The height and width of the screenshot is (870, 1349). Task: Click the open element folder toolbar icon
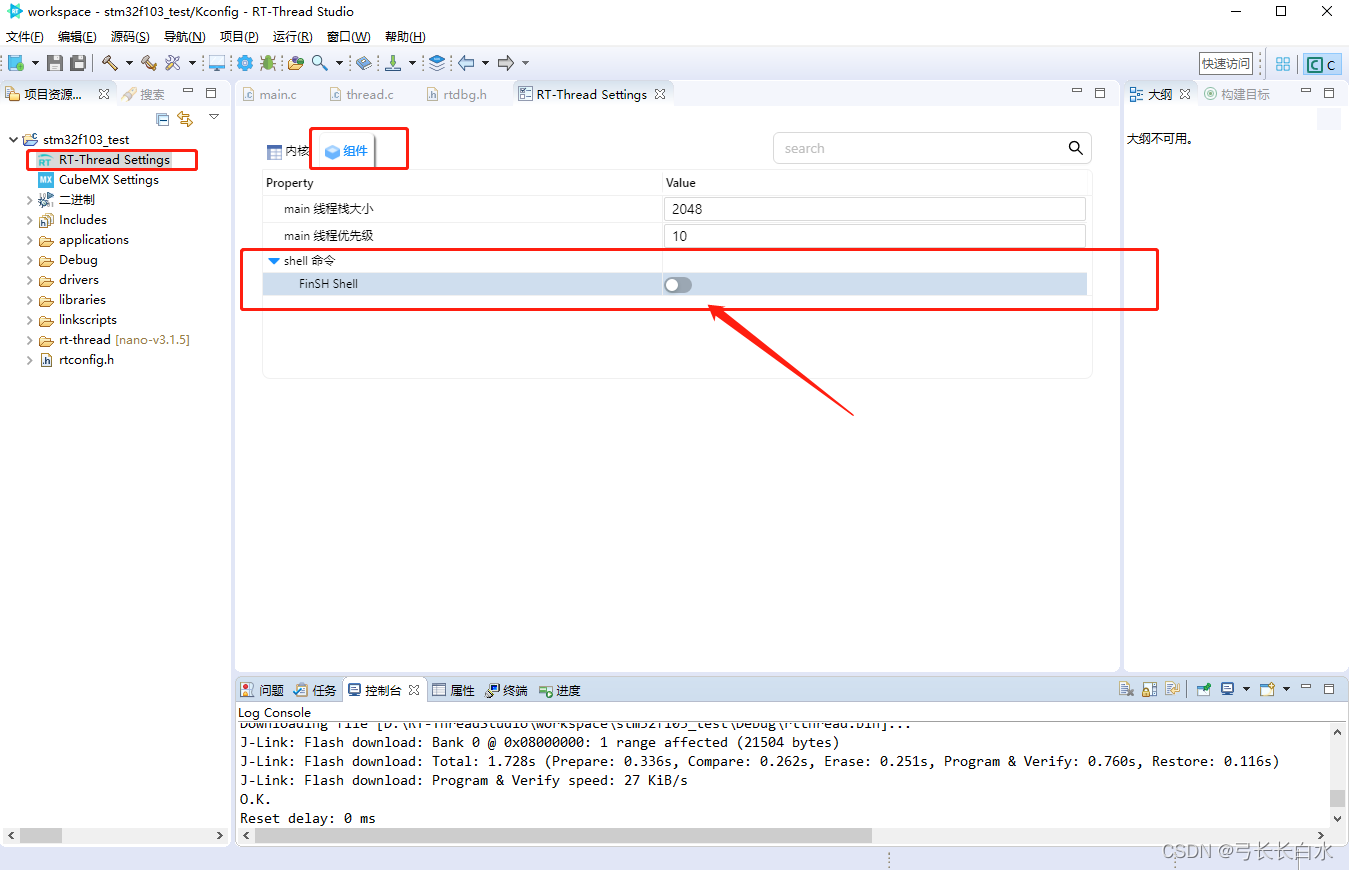coord(296,63)
